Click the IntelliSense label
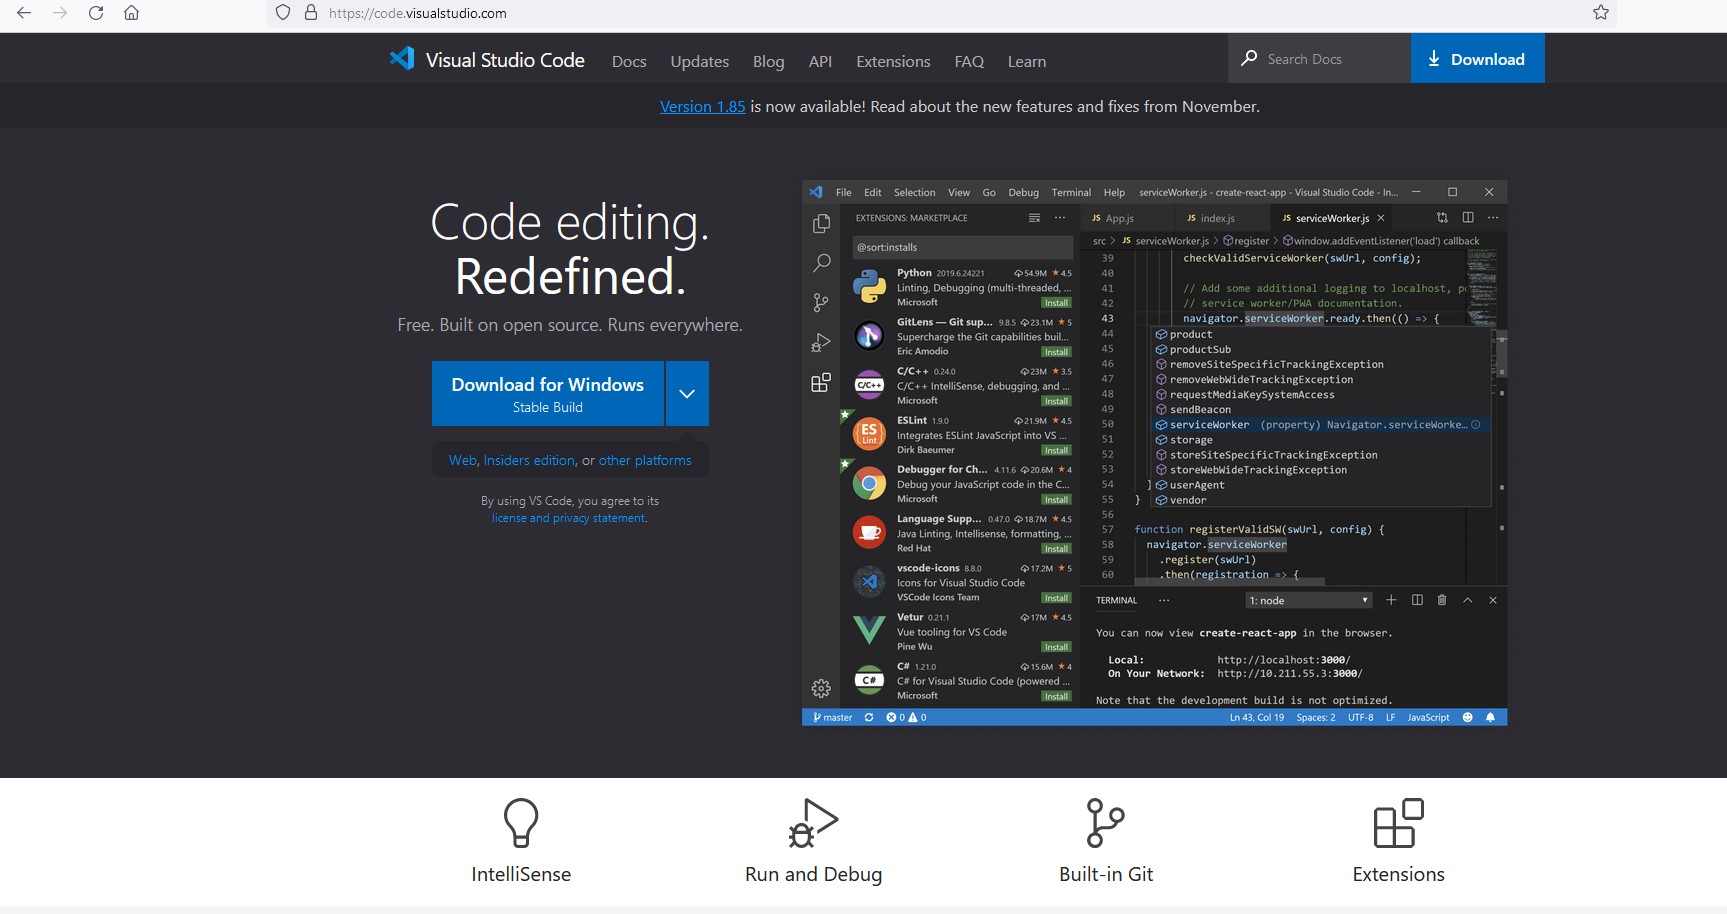Image resolution: width=1727 pixels, height=914 pixels. [x=521, y=874]
